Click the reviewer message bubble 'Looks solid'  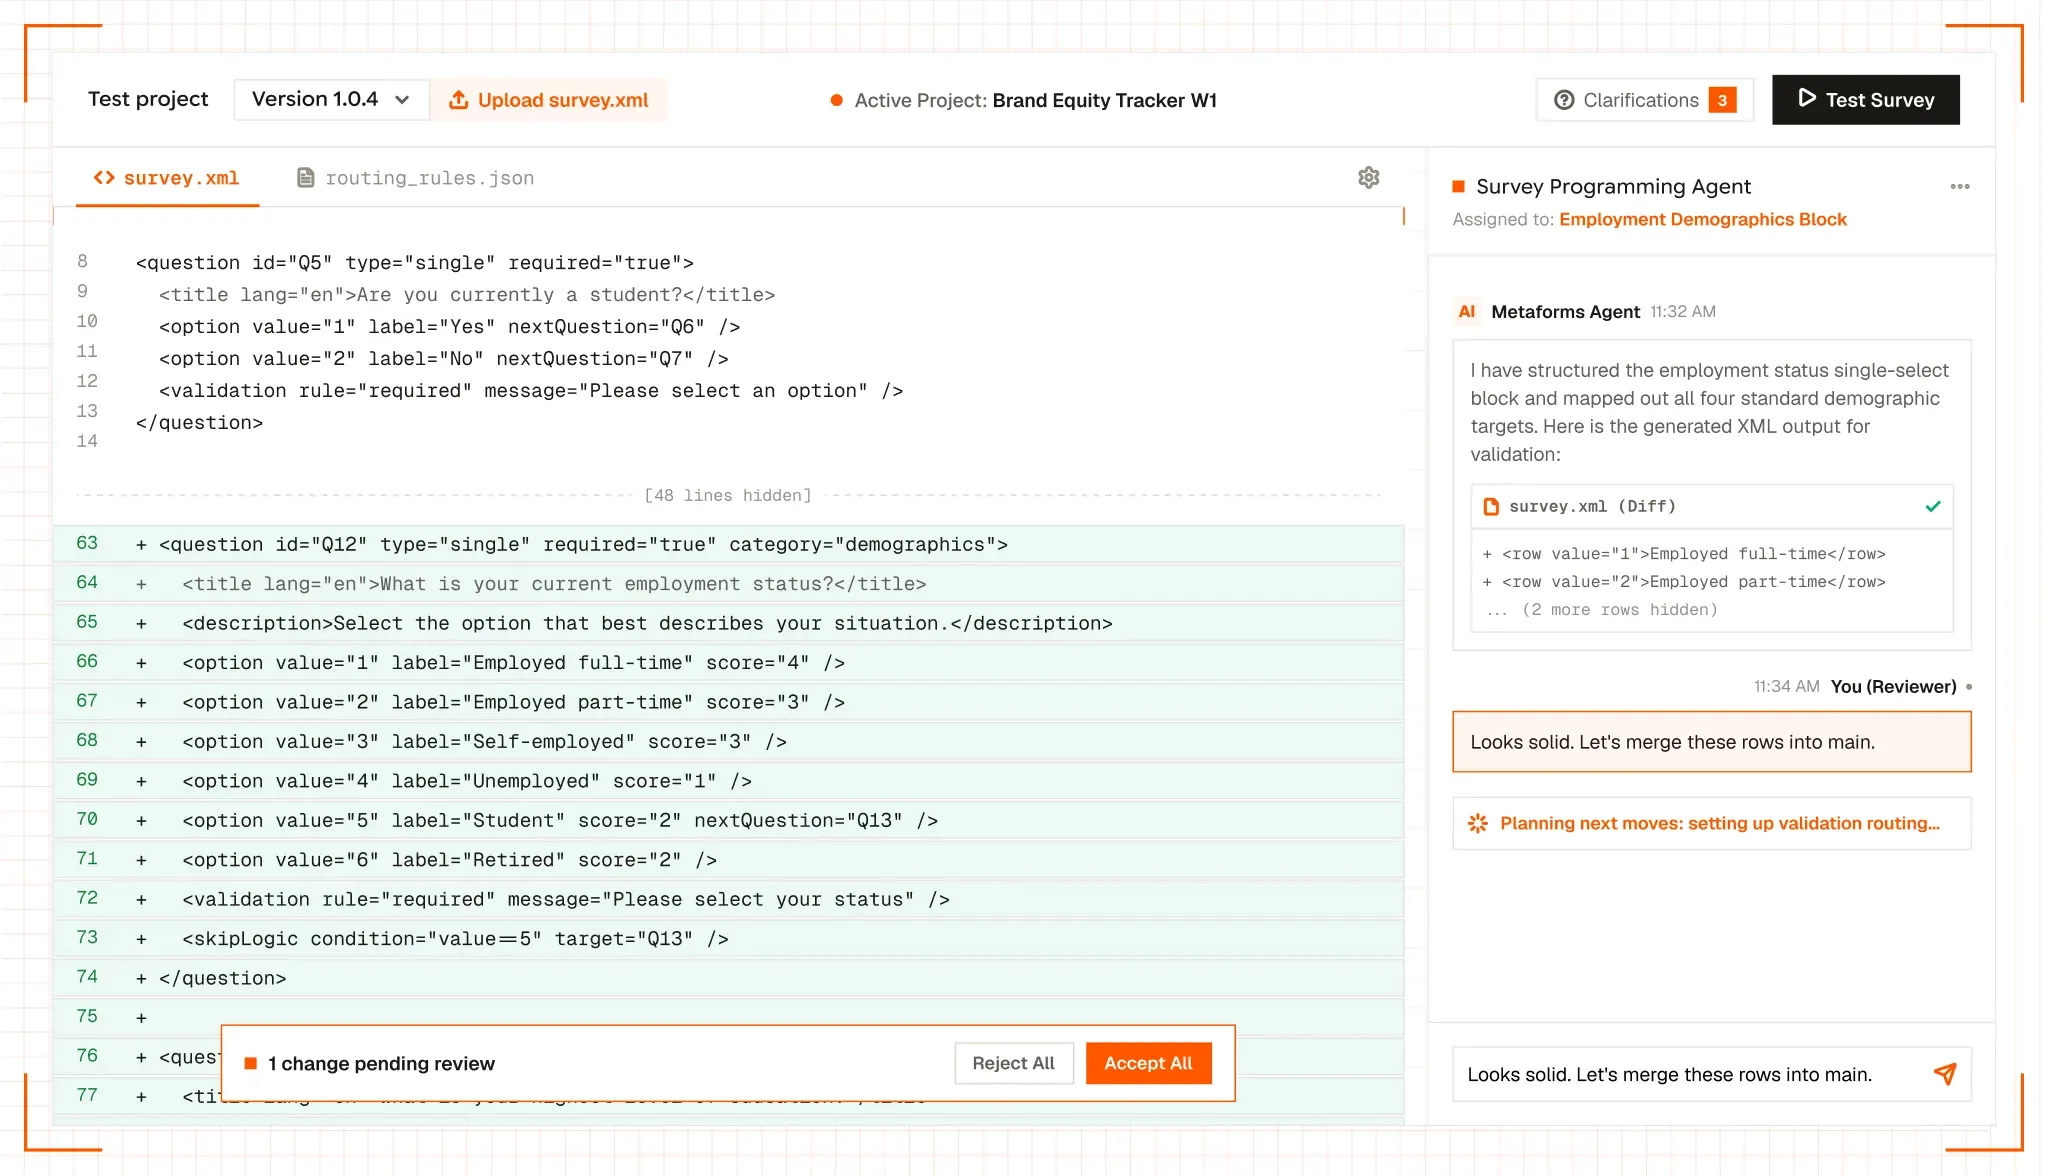pos(1711,742)
